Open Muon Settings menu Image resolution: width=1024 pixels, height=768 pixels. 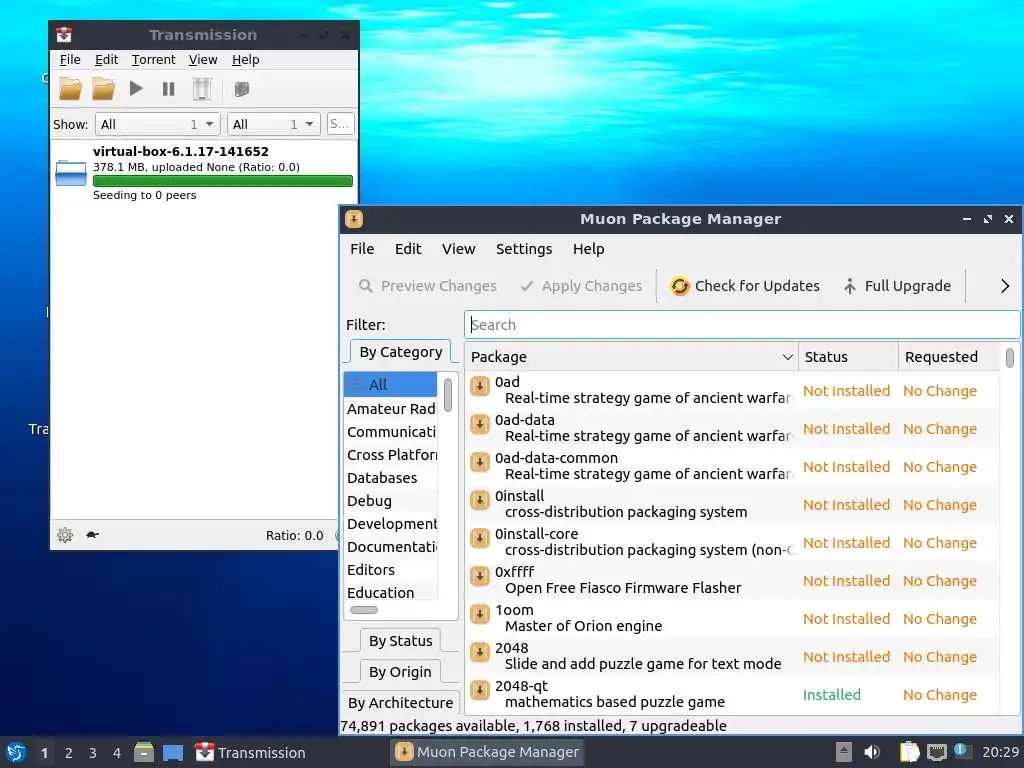(x=524, y=249)
